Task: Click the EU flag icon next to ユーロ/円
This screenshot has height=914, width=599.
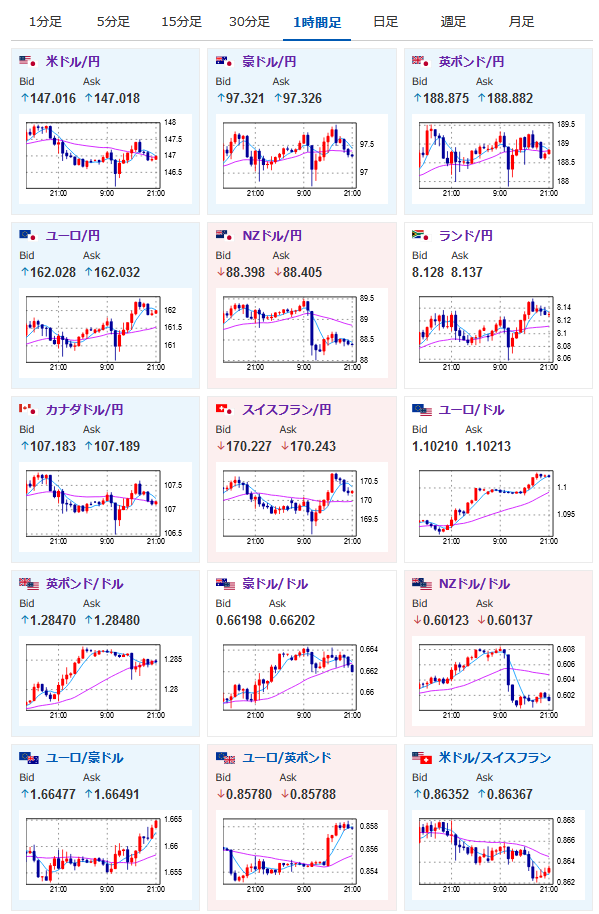Action: (27, 235)
